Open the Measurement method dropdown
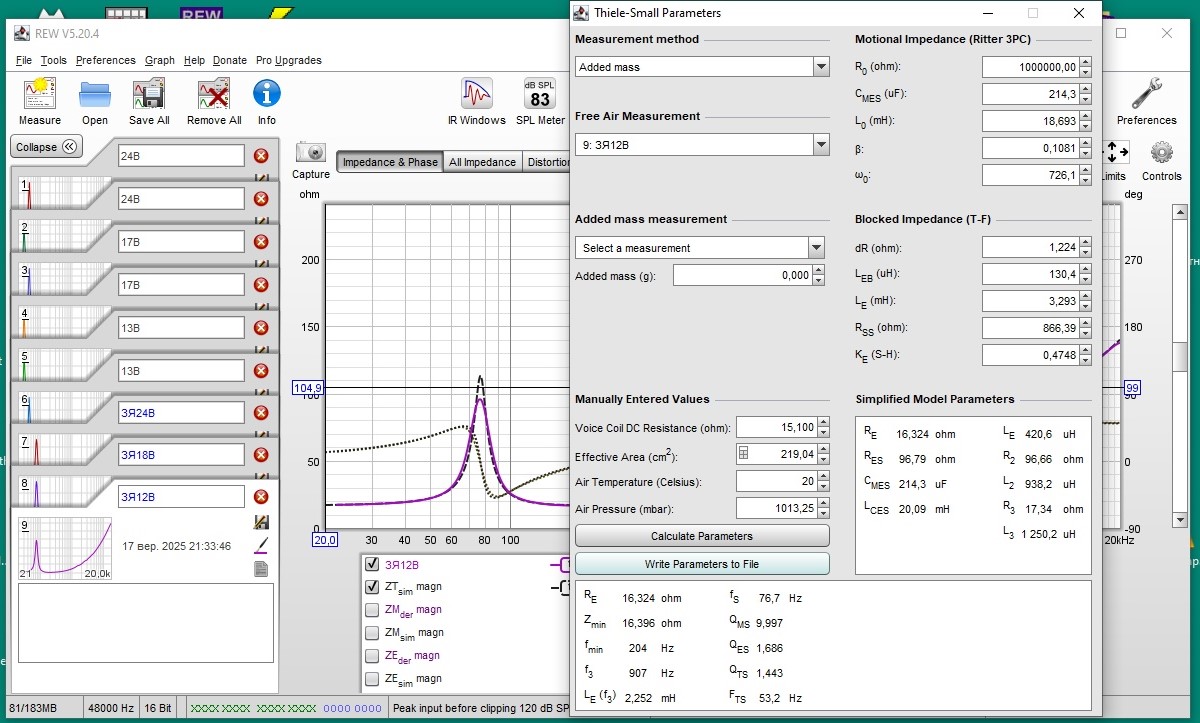 (821, 67)
